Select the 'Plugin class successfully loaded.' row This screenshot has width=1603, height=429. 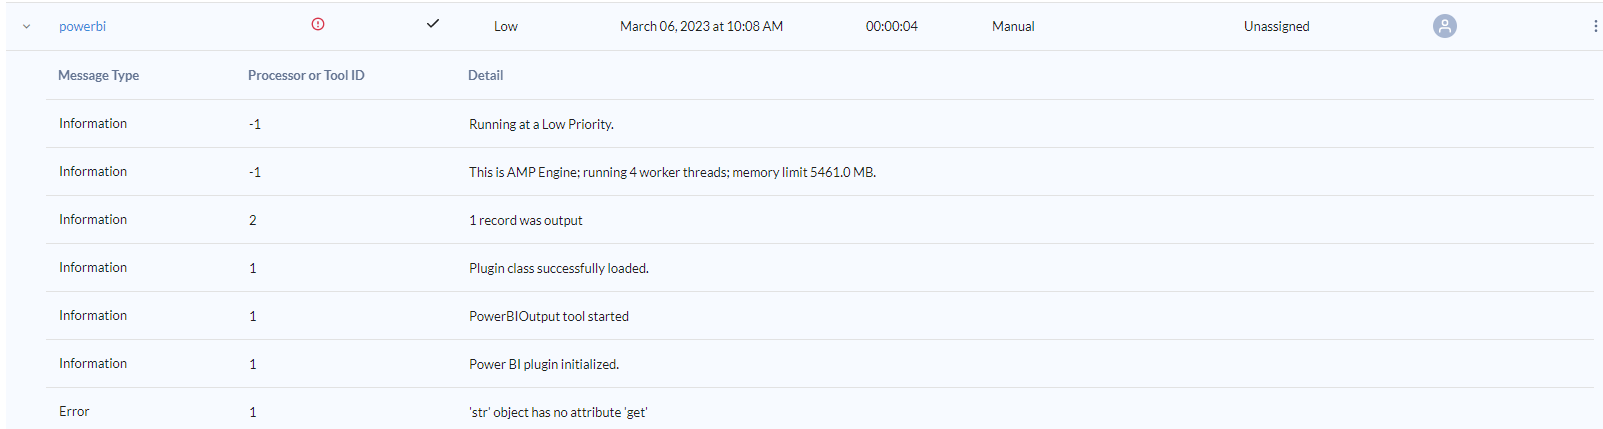tap(558, 268)
